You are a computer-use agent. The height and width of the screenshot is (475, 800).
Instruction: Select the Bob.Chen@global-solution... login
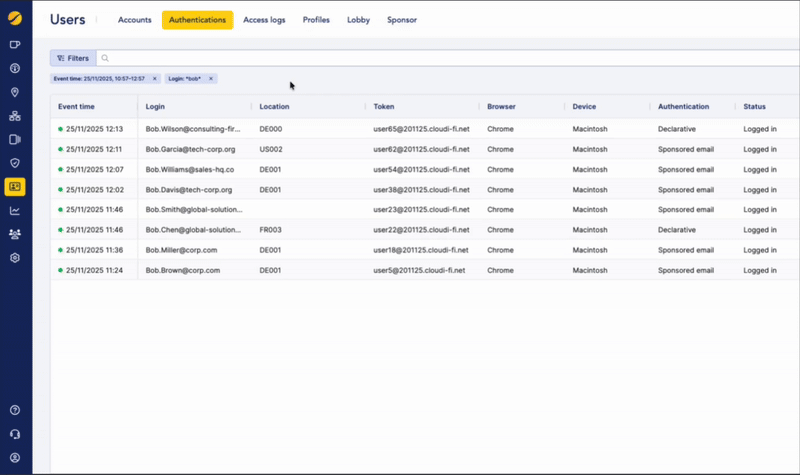(x=193, y=230)
